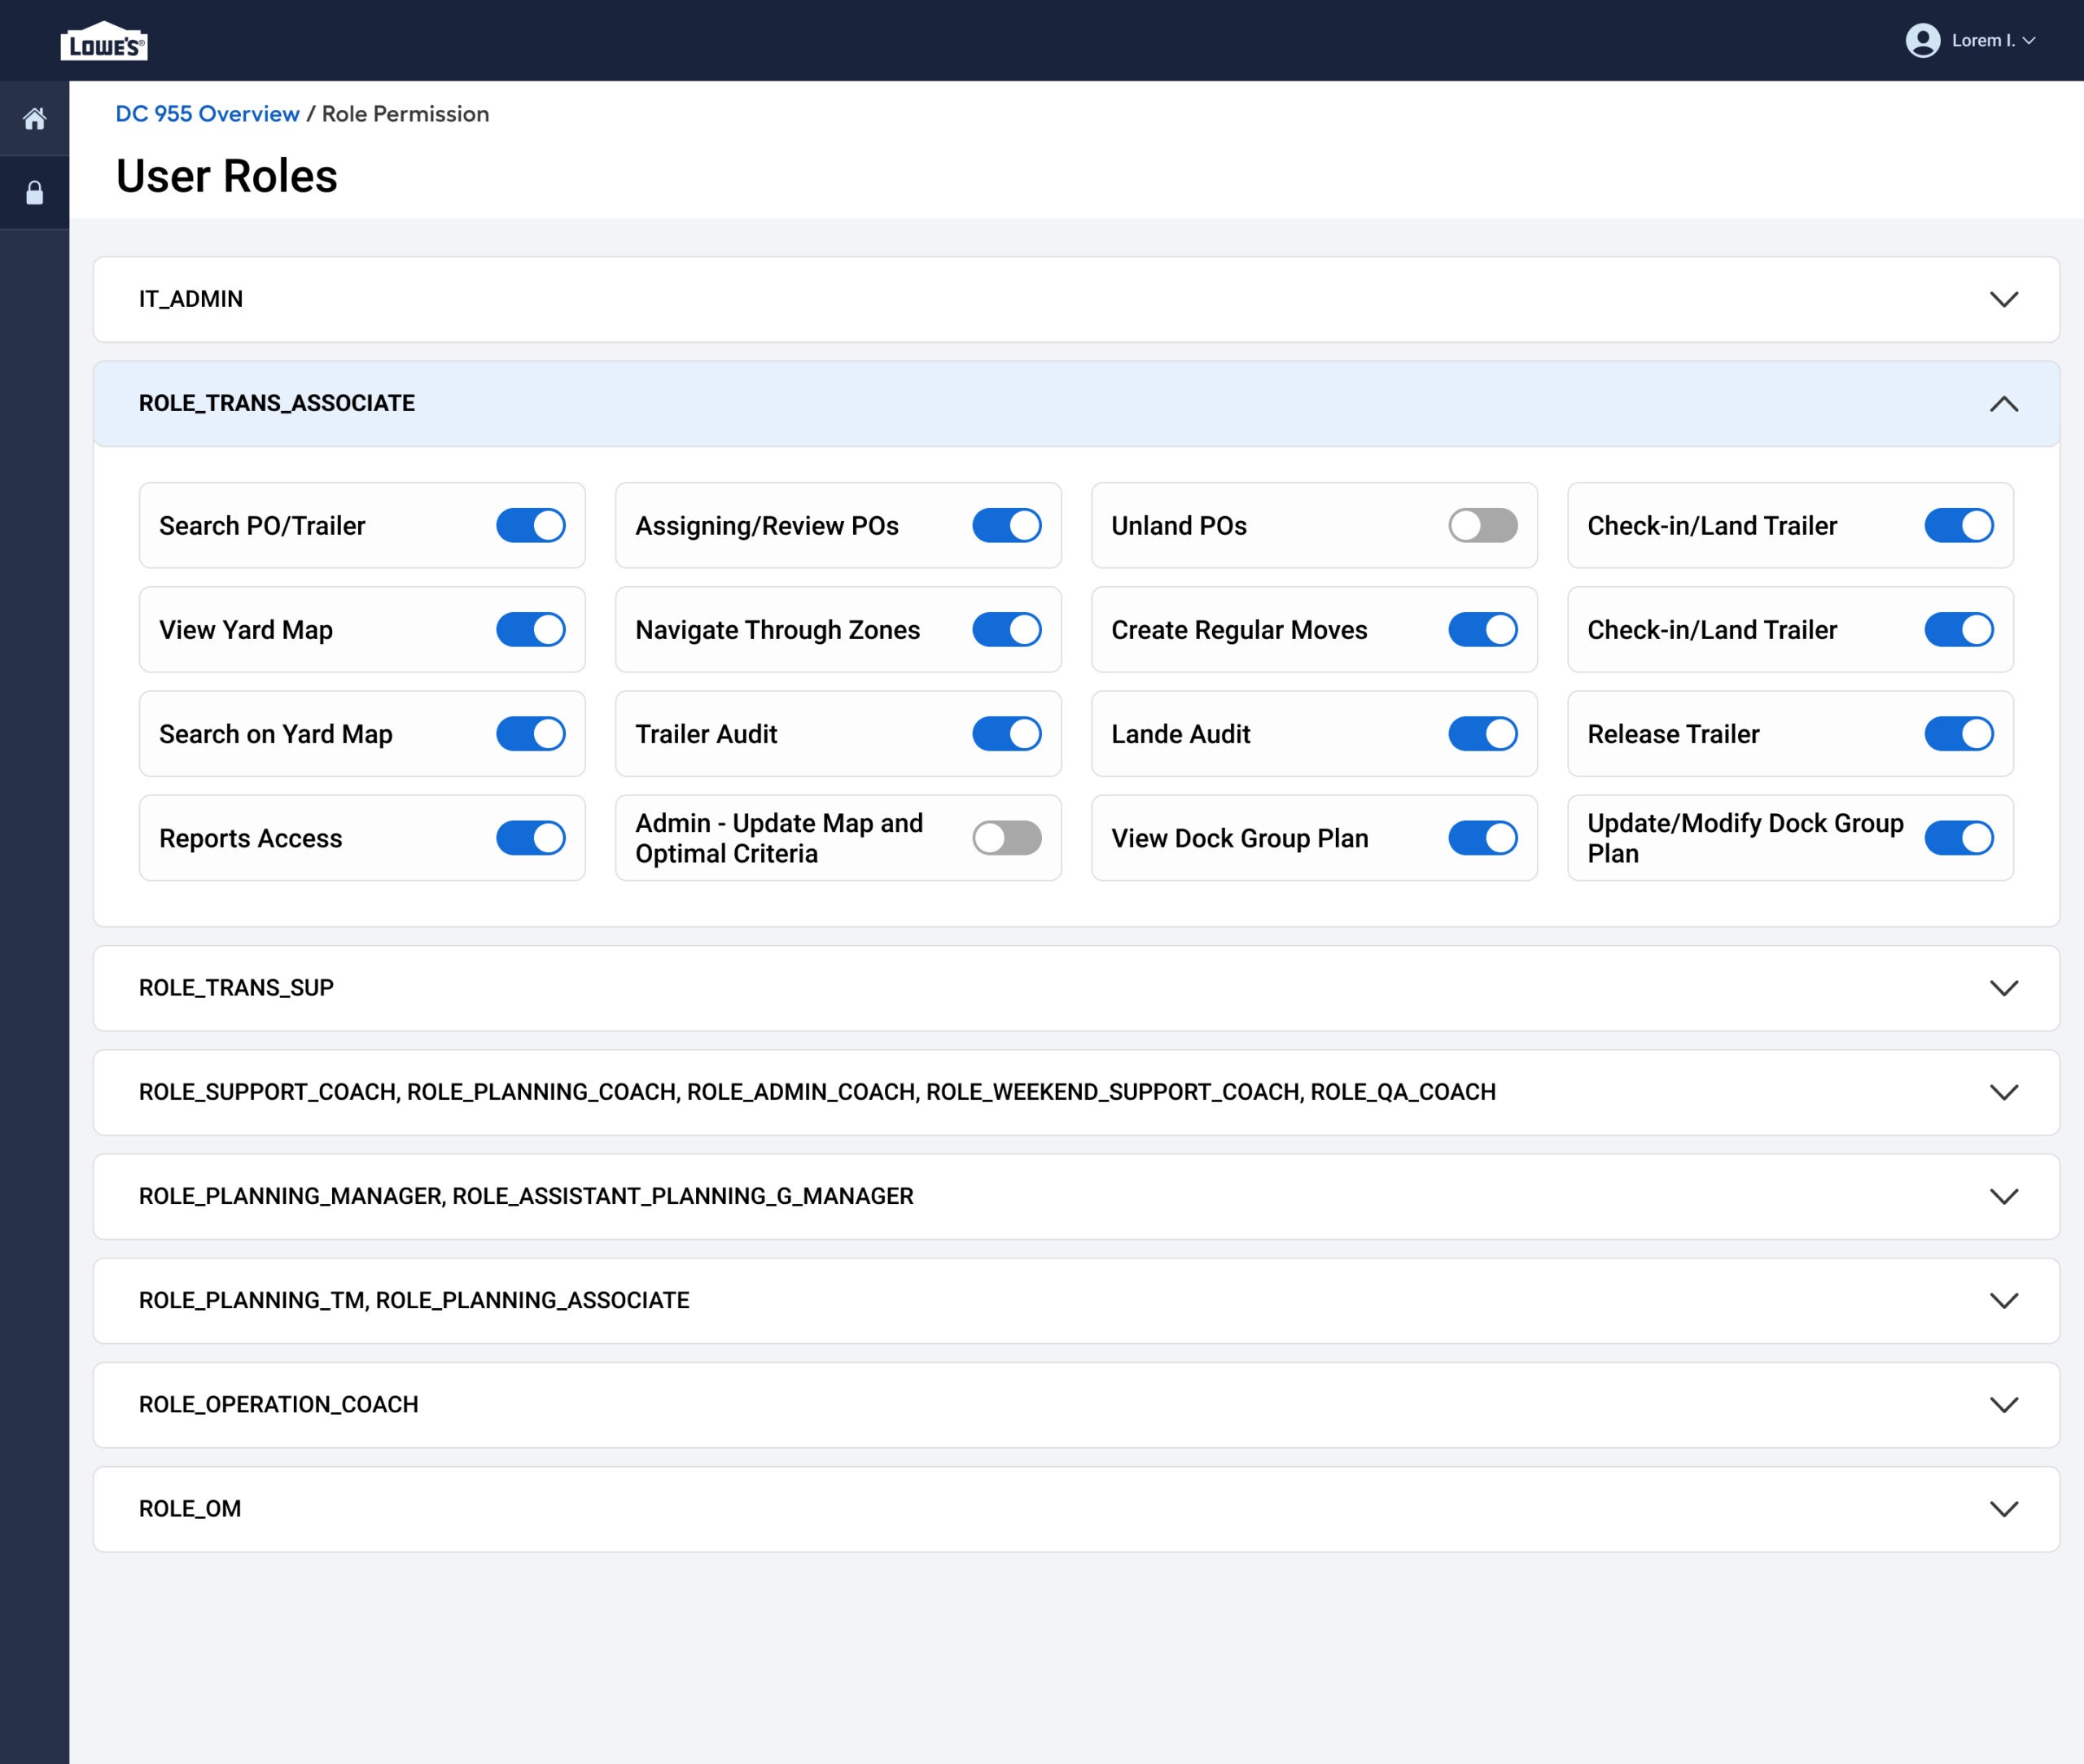Expand the ROLE_OPERATION_COACH role
Viewport: 2084px width, 1764px height.
(x=2003, y=1404)
